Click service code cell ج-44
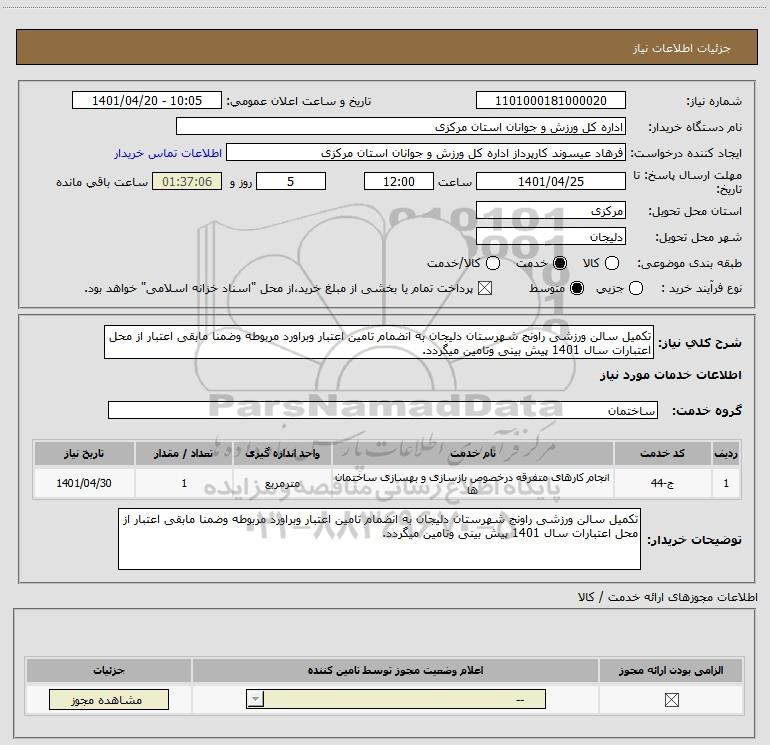770x745 pixels. click(x=662, y=483)
